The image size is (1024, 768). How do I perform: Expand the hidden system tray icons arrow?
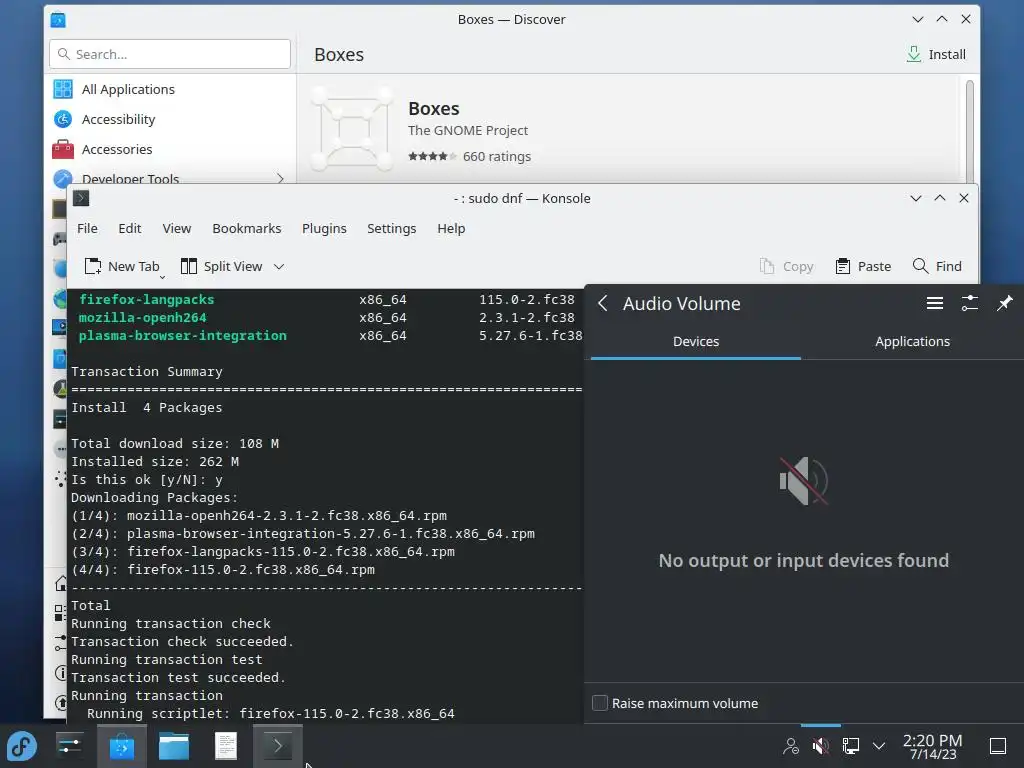(879, 746)
